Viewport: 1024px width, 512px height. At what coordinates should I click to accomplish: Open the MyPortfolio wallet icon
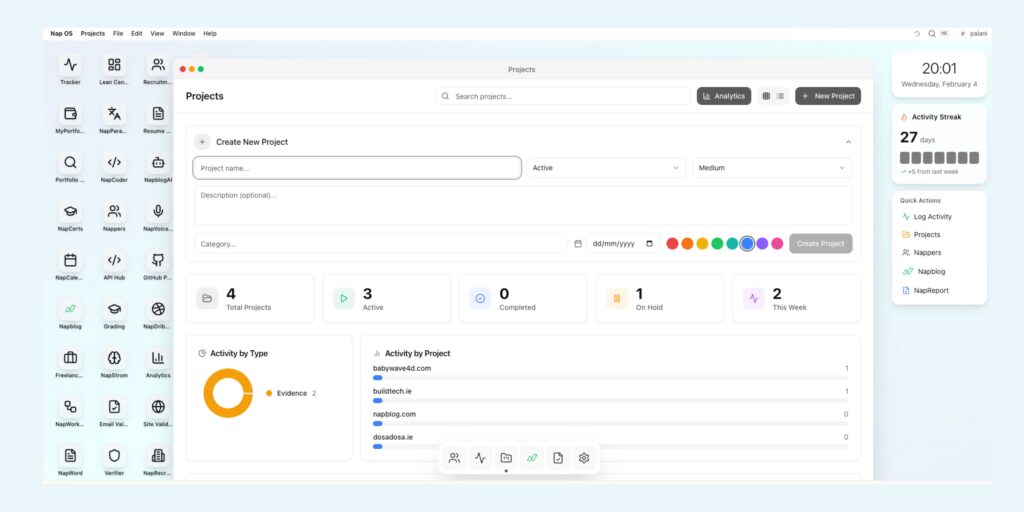(x=71, y=114)
